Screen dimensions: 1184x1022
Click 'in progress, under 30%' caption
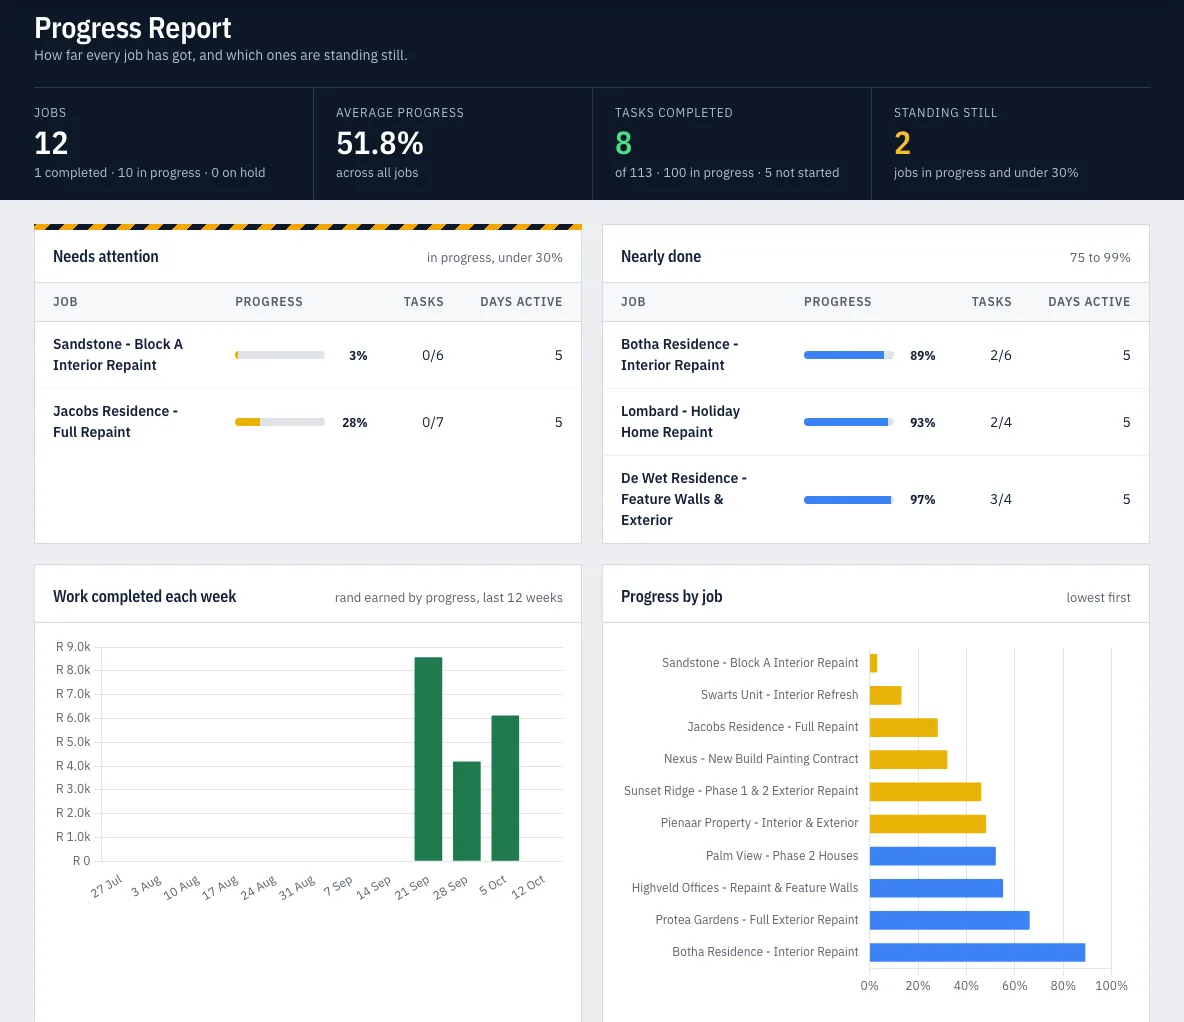[x=495, y=258]
